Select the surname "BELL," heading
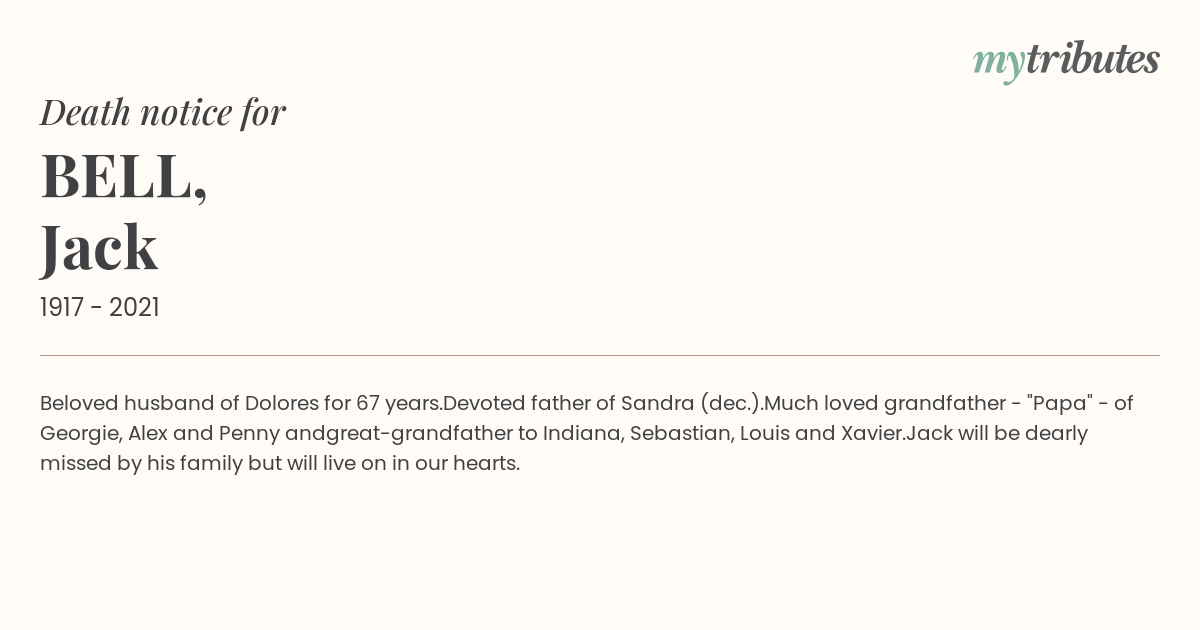 point(124,177)
